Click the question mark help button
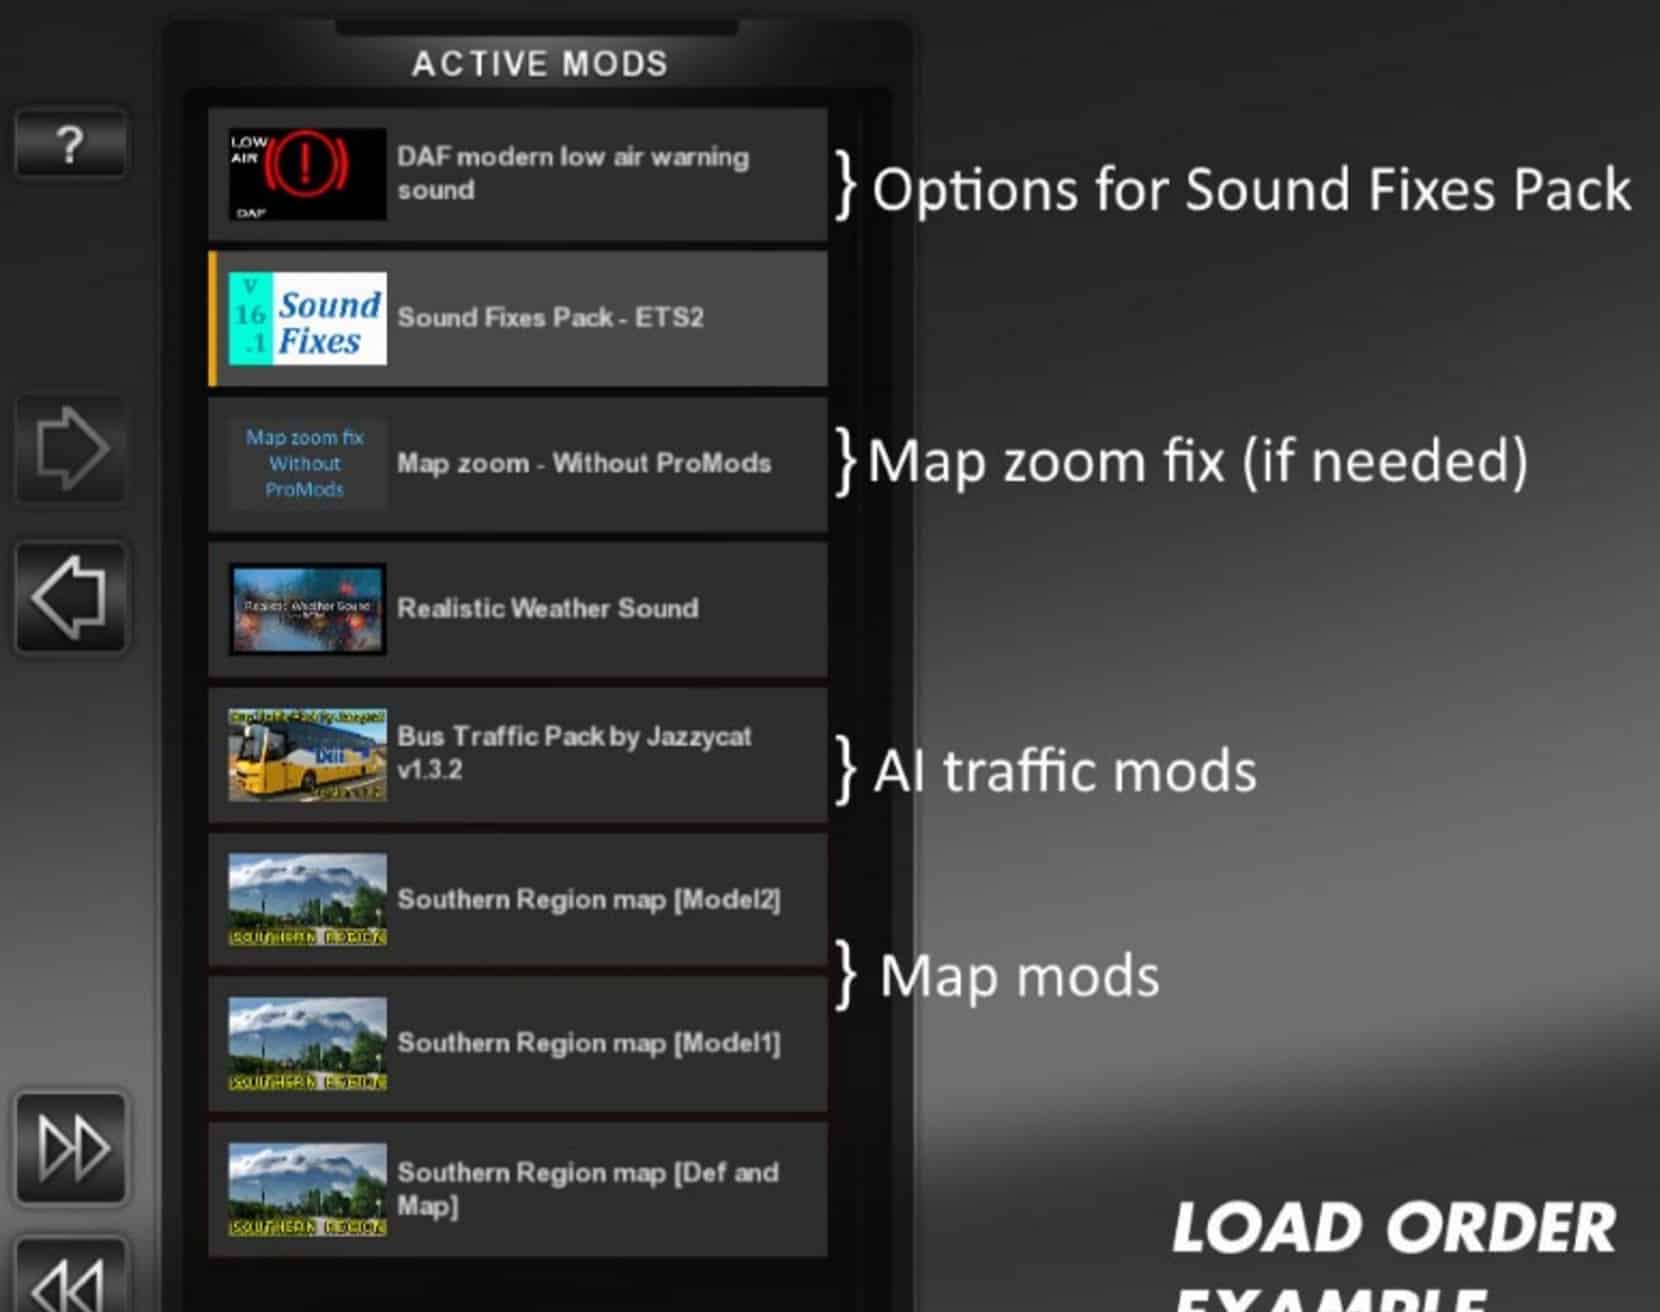 [70, 145]
